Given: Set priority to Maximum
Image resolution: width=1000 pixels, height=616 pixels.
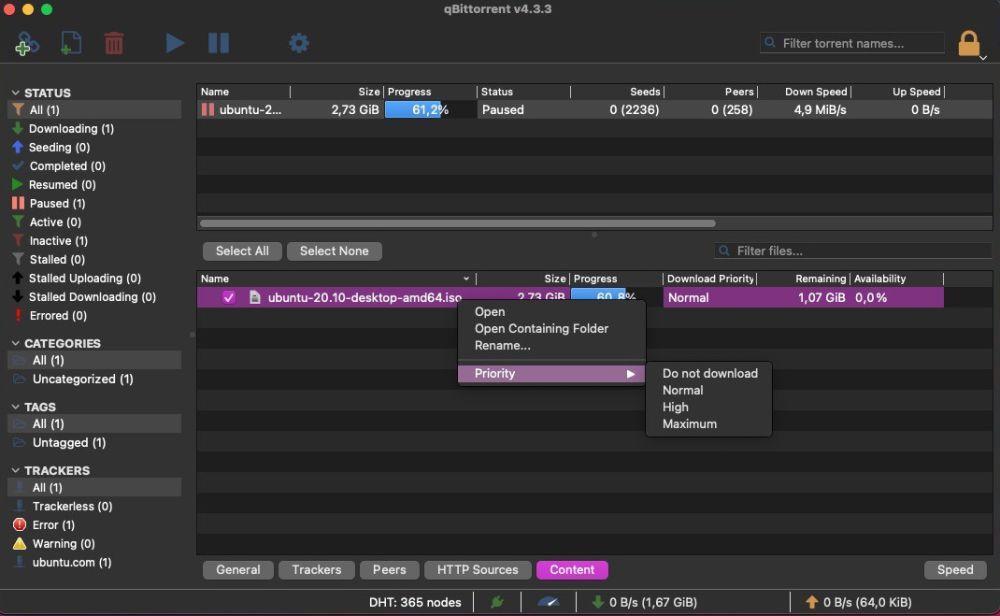Looking at the screenshot, I should [x=689, y=424].
